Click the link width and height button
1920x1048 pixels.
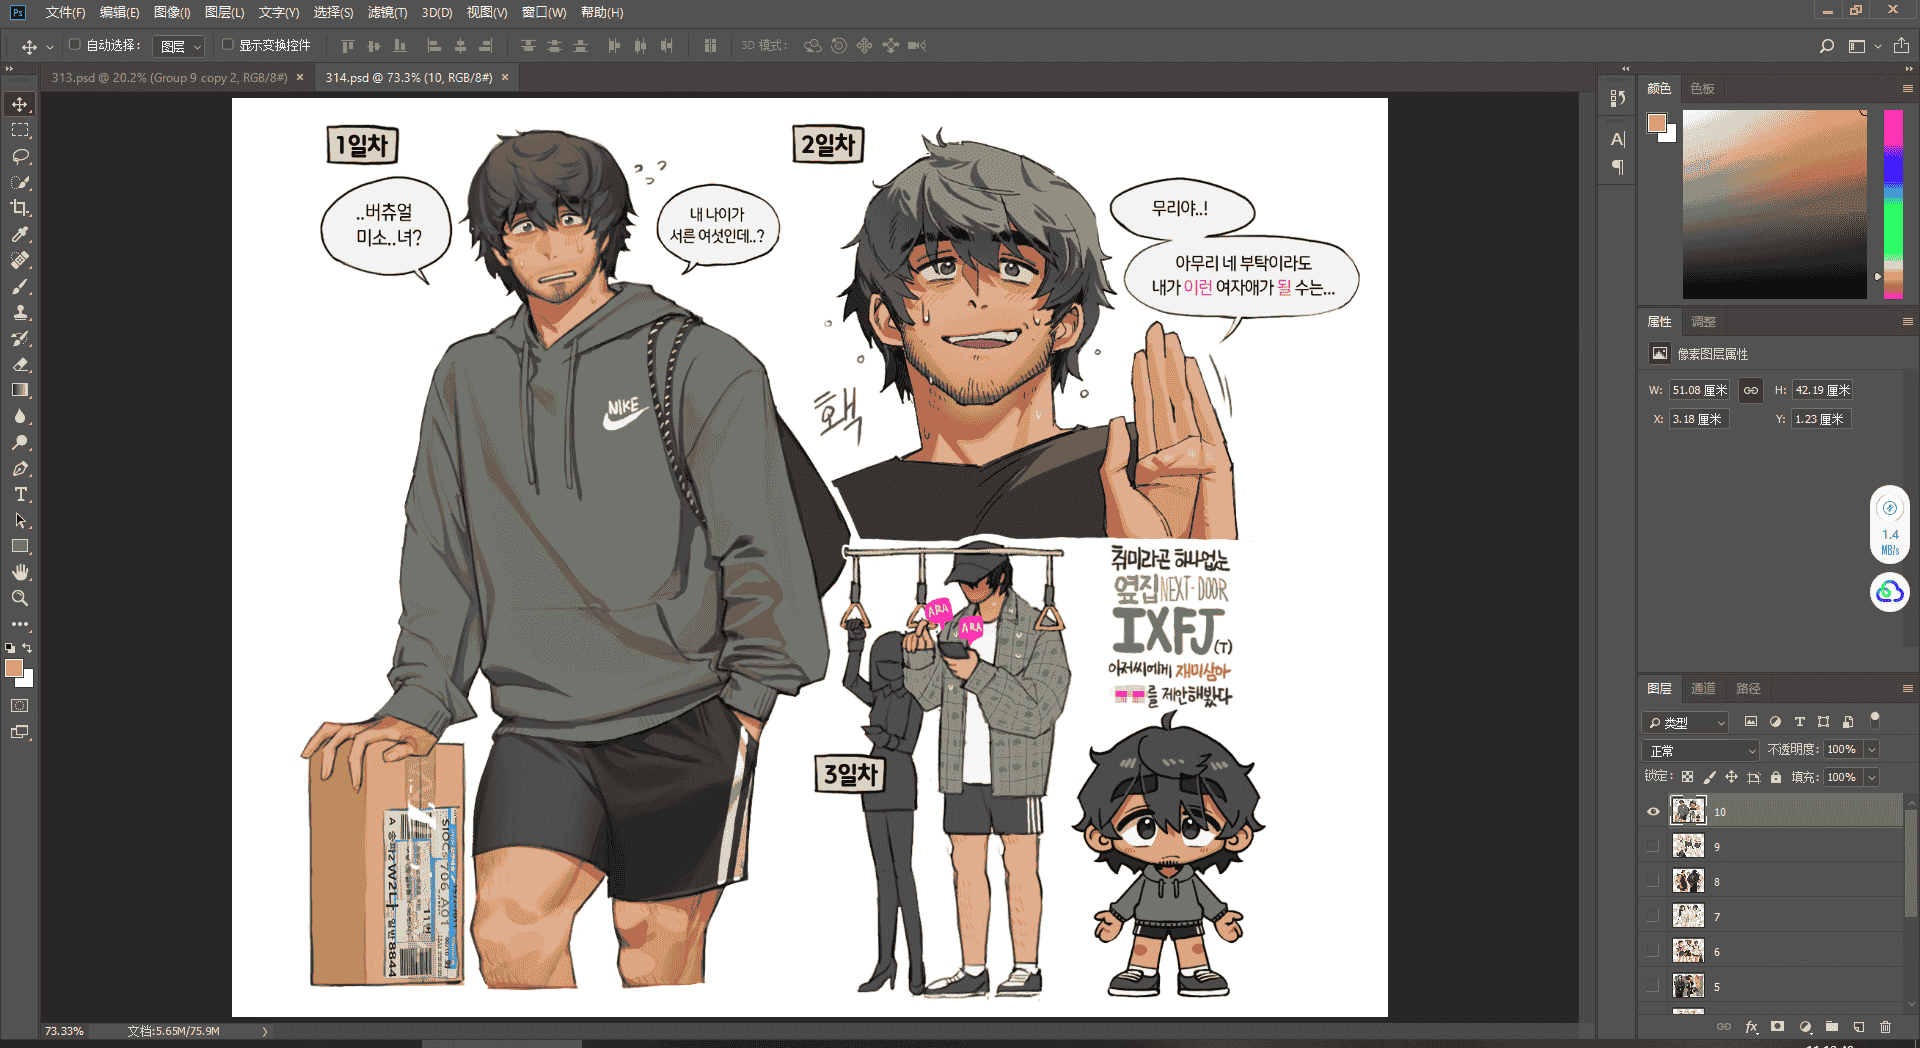coord(1751,390)
